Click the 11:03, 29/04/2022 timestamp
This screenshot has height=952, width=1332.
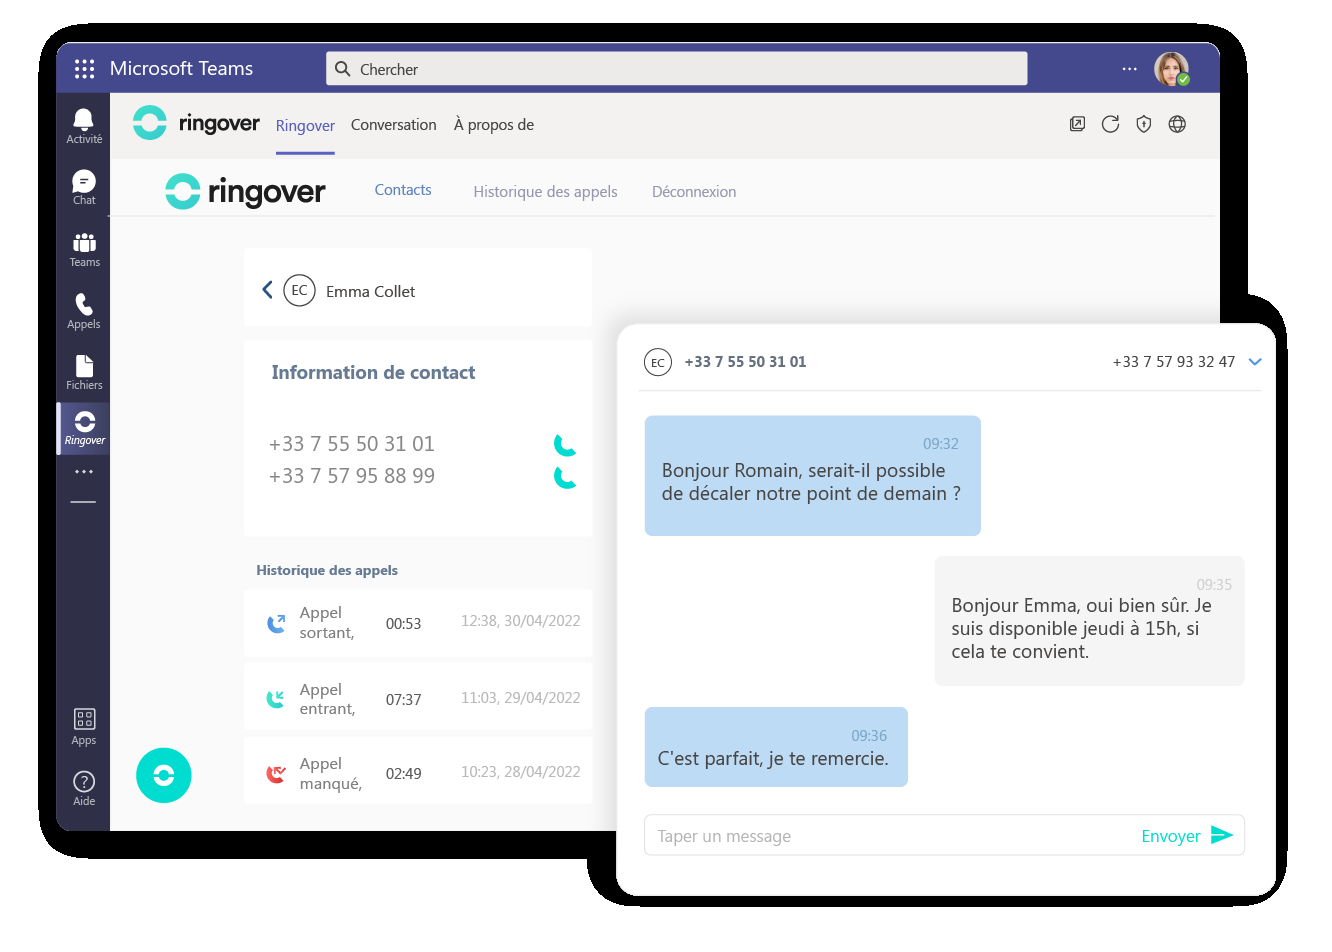521,698
